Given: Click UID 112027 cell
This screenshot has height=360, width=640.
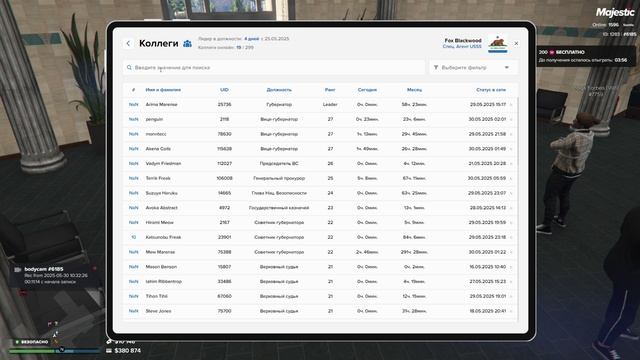Looking at the screenshot, I should 224,163.
